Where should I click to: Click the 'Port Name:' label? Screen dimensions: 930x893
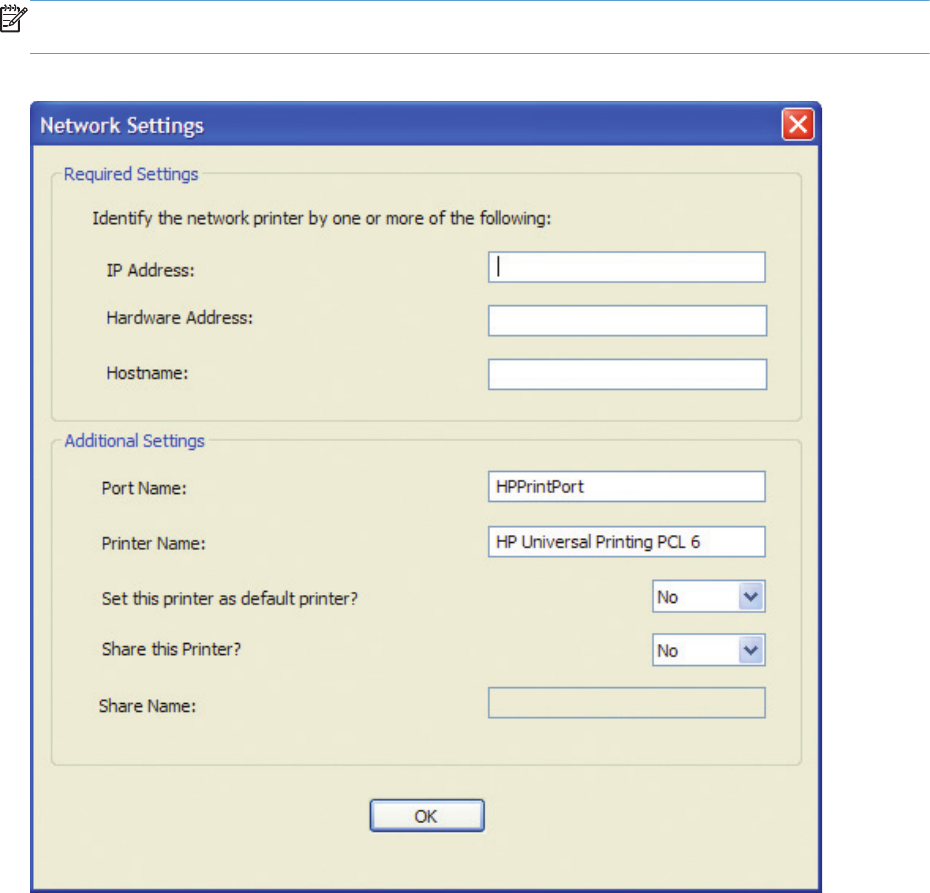pos(144,488)
